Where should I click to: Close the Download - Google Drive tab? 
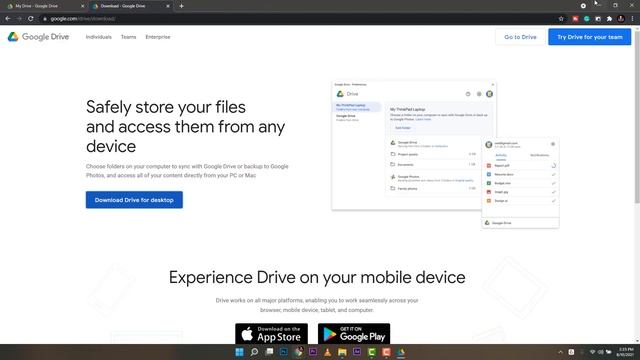coord(168,6)
